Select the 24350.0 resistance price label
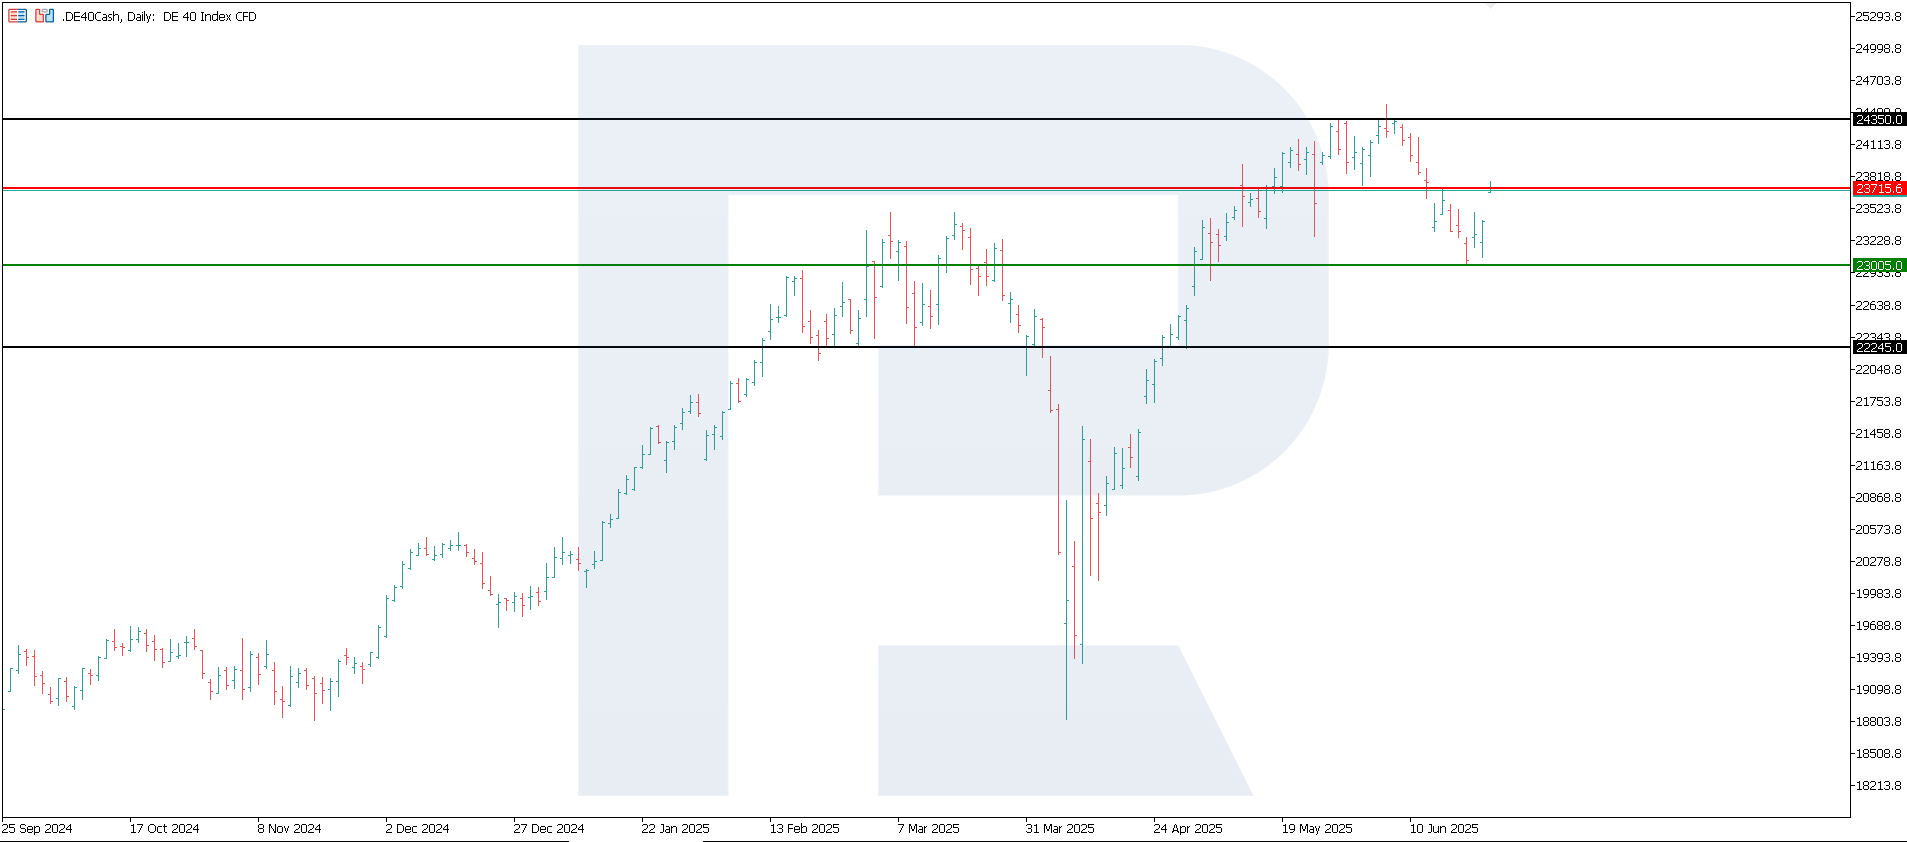This screenshot has height=842, width=1907. coord(1879,119)
